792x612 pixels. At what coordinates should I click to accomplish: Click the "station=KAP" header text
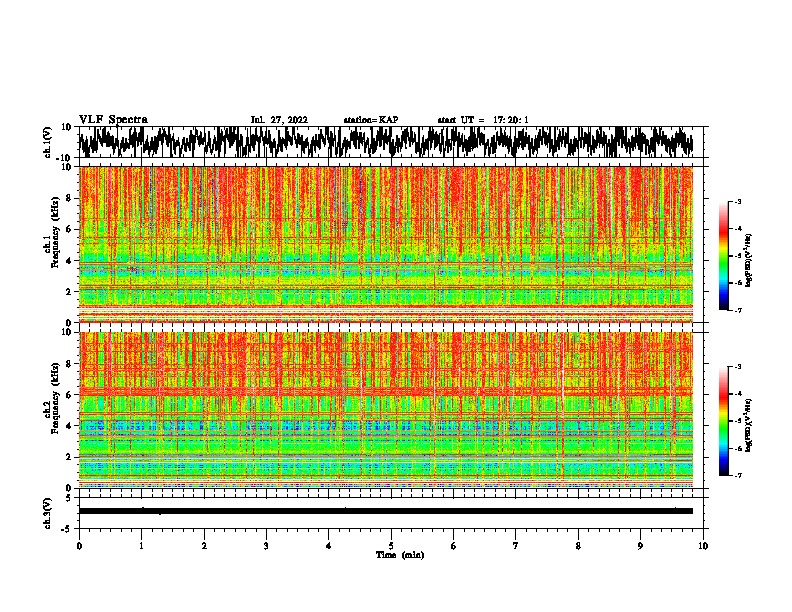point(371,120)
